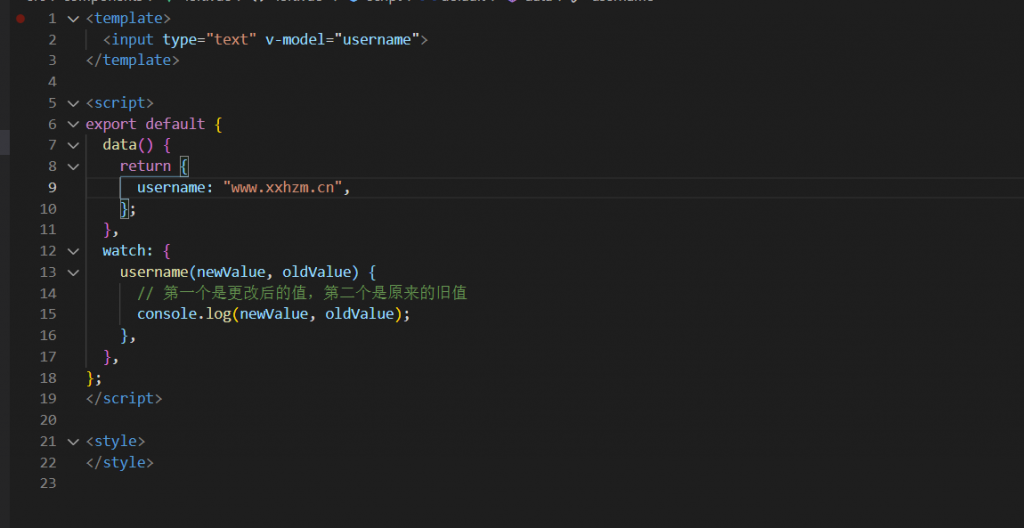Click the red breakpoint dot on line 1

(x=21, y=18)
